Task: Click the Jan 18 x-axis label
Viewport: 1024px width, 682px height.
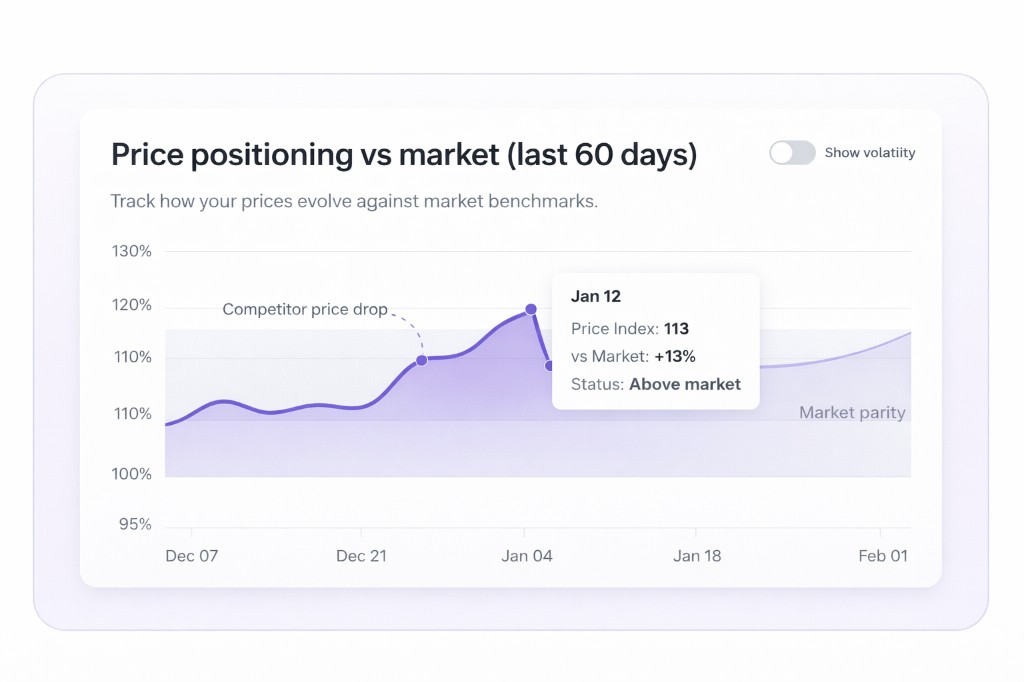Action: (x=697, y=556)
